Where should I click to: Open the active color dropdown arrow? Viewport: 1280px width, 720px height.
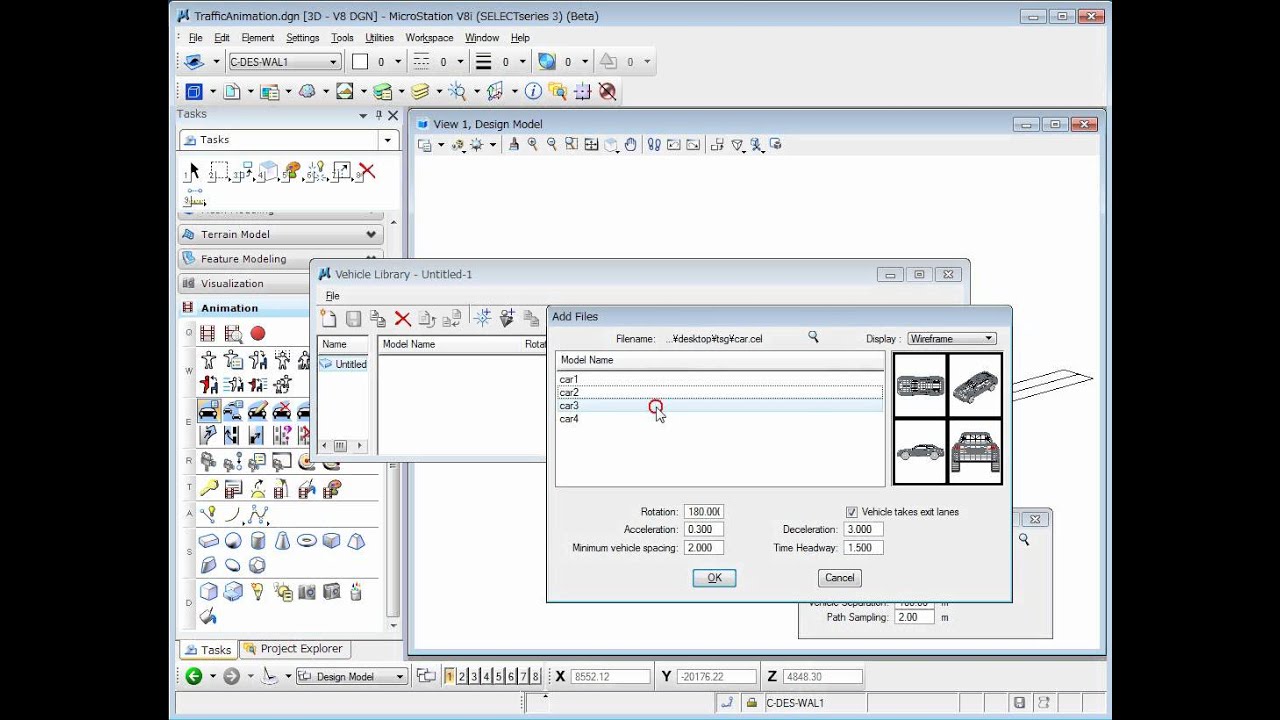[397, 62]
